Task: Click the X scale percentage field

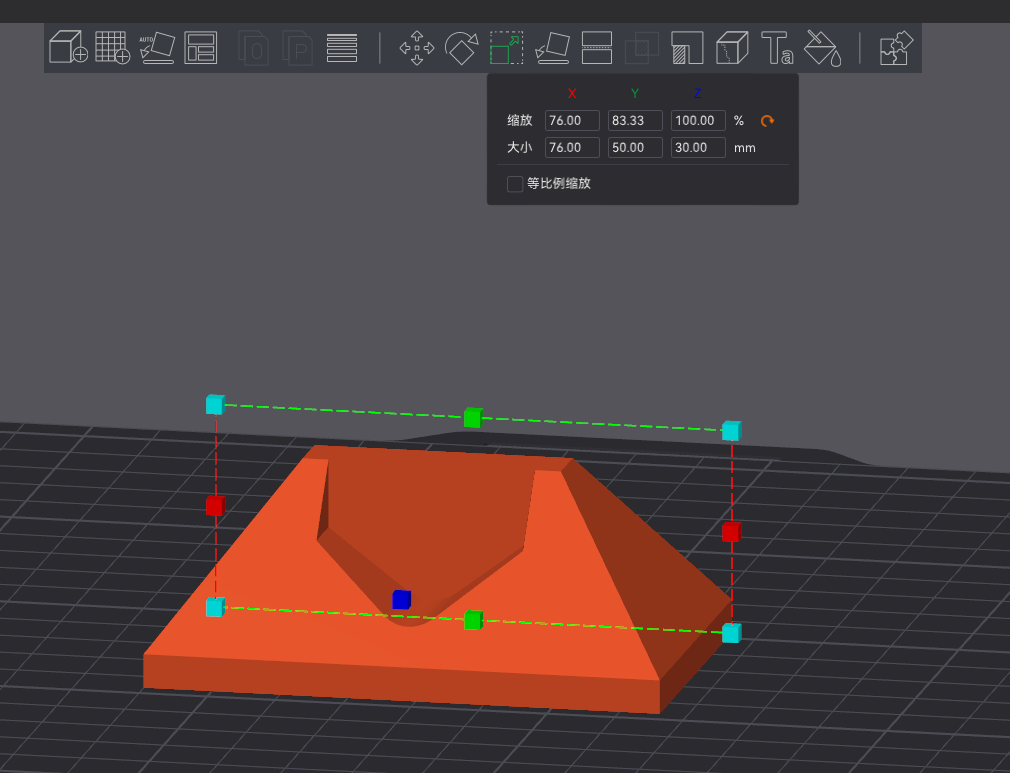Action: click(572, 120)
